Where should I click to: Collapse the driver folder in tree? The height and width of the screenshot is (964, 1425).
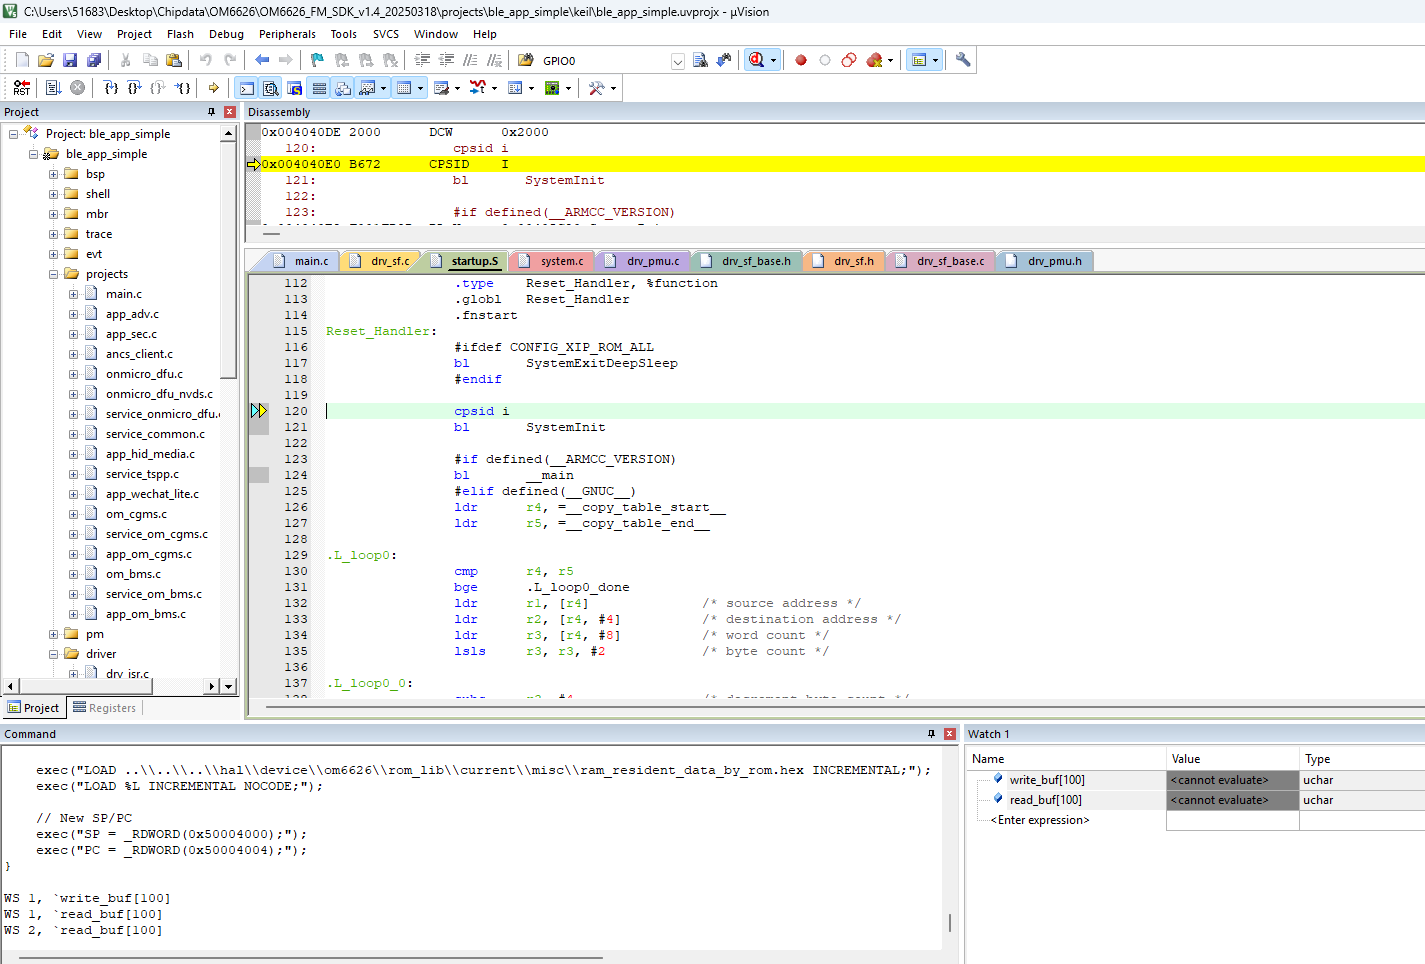[54, 654]
